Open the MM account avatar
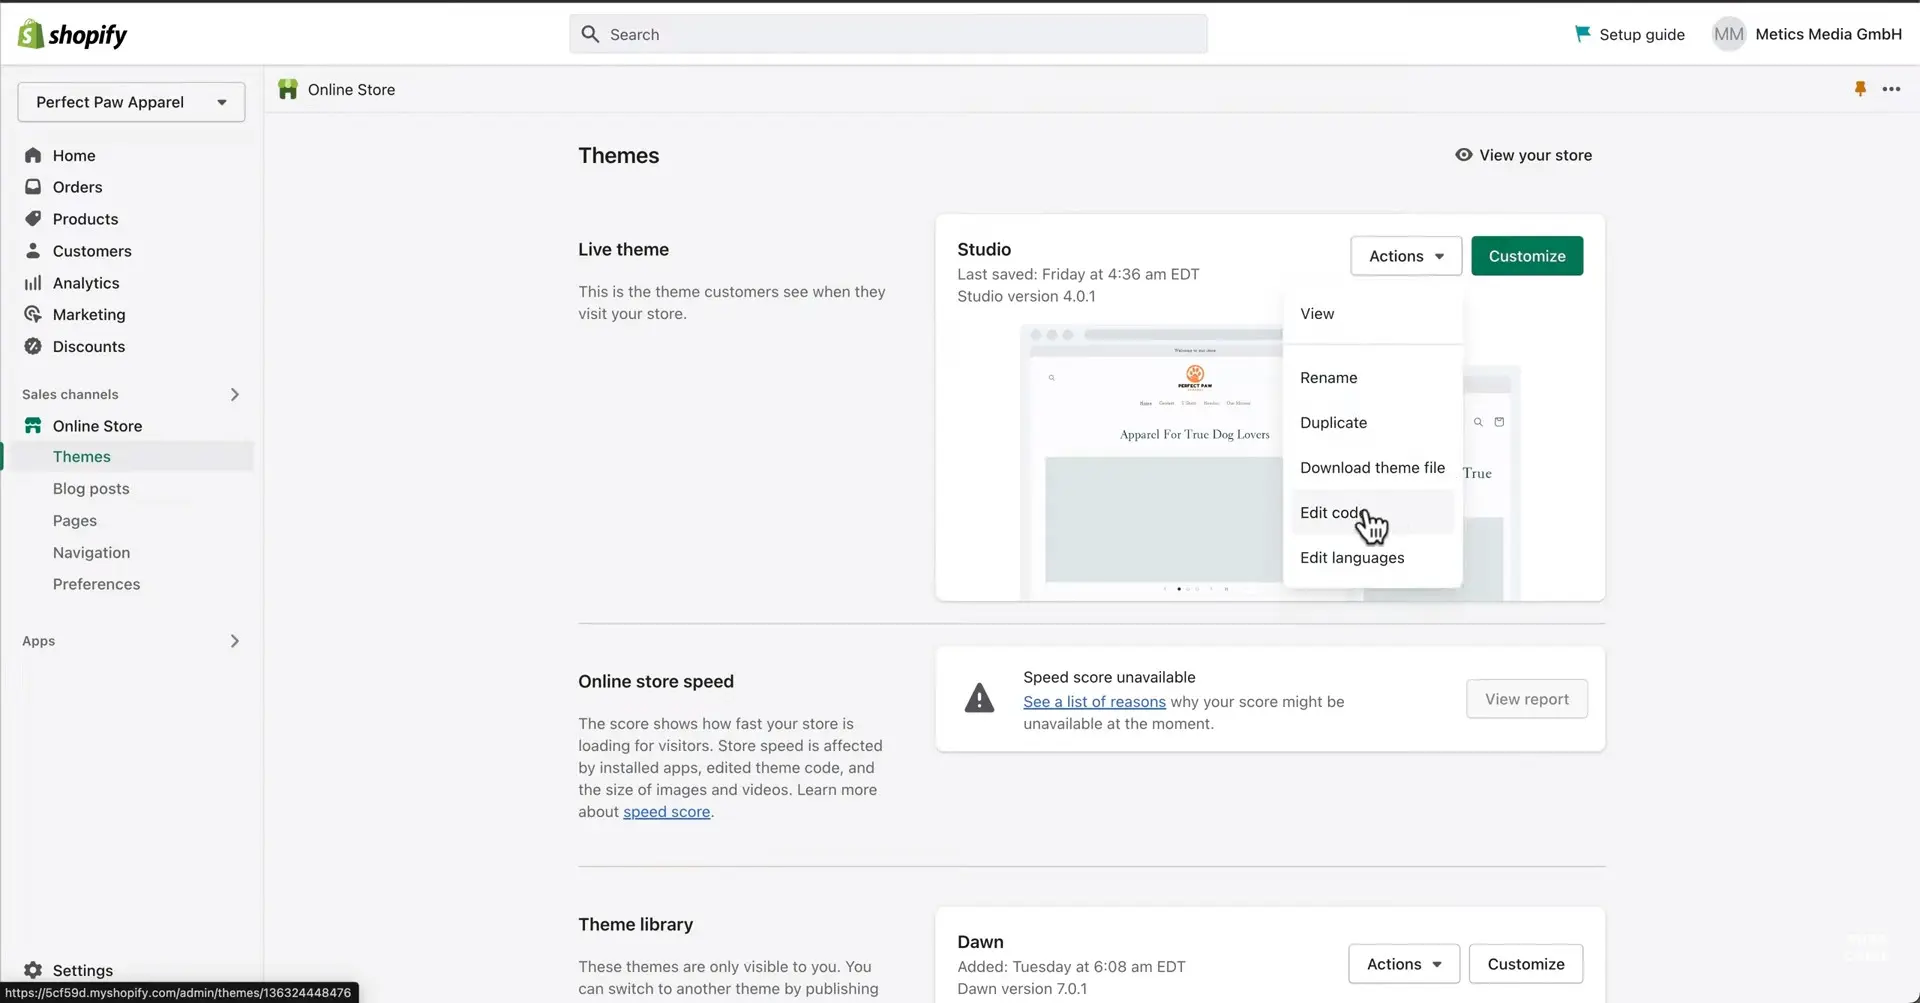This screenshot has height=1003, width=1920. pyautogui.click(x=1728, y=34)
